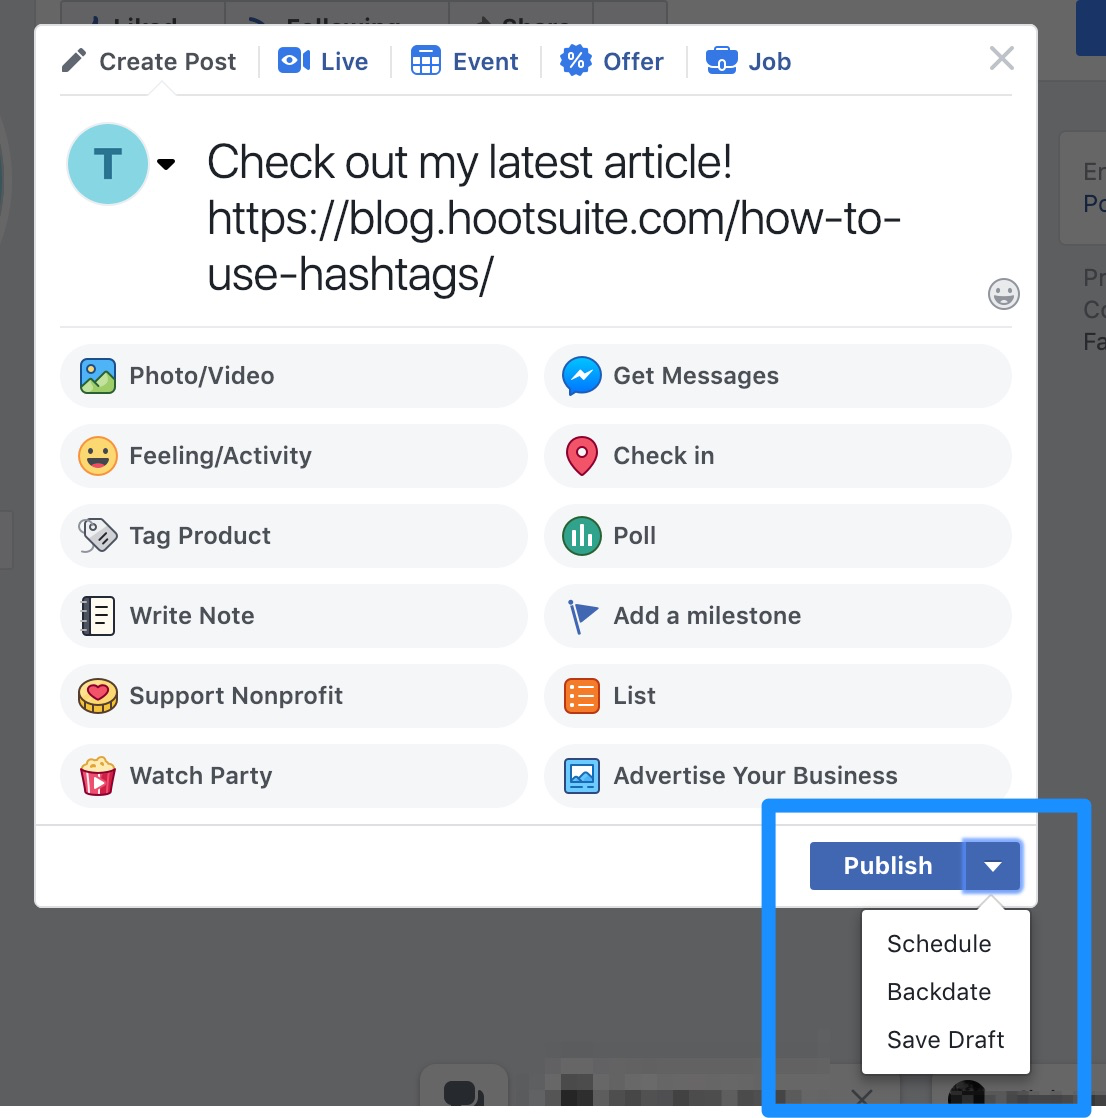
Task: Click the Photo/Video image icon
Action: (x=98, y=376)
